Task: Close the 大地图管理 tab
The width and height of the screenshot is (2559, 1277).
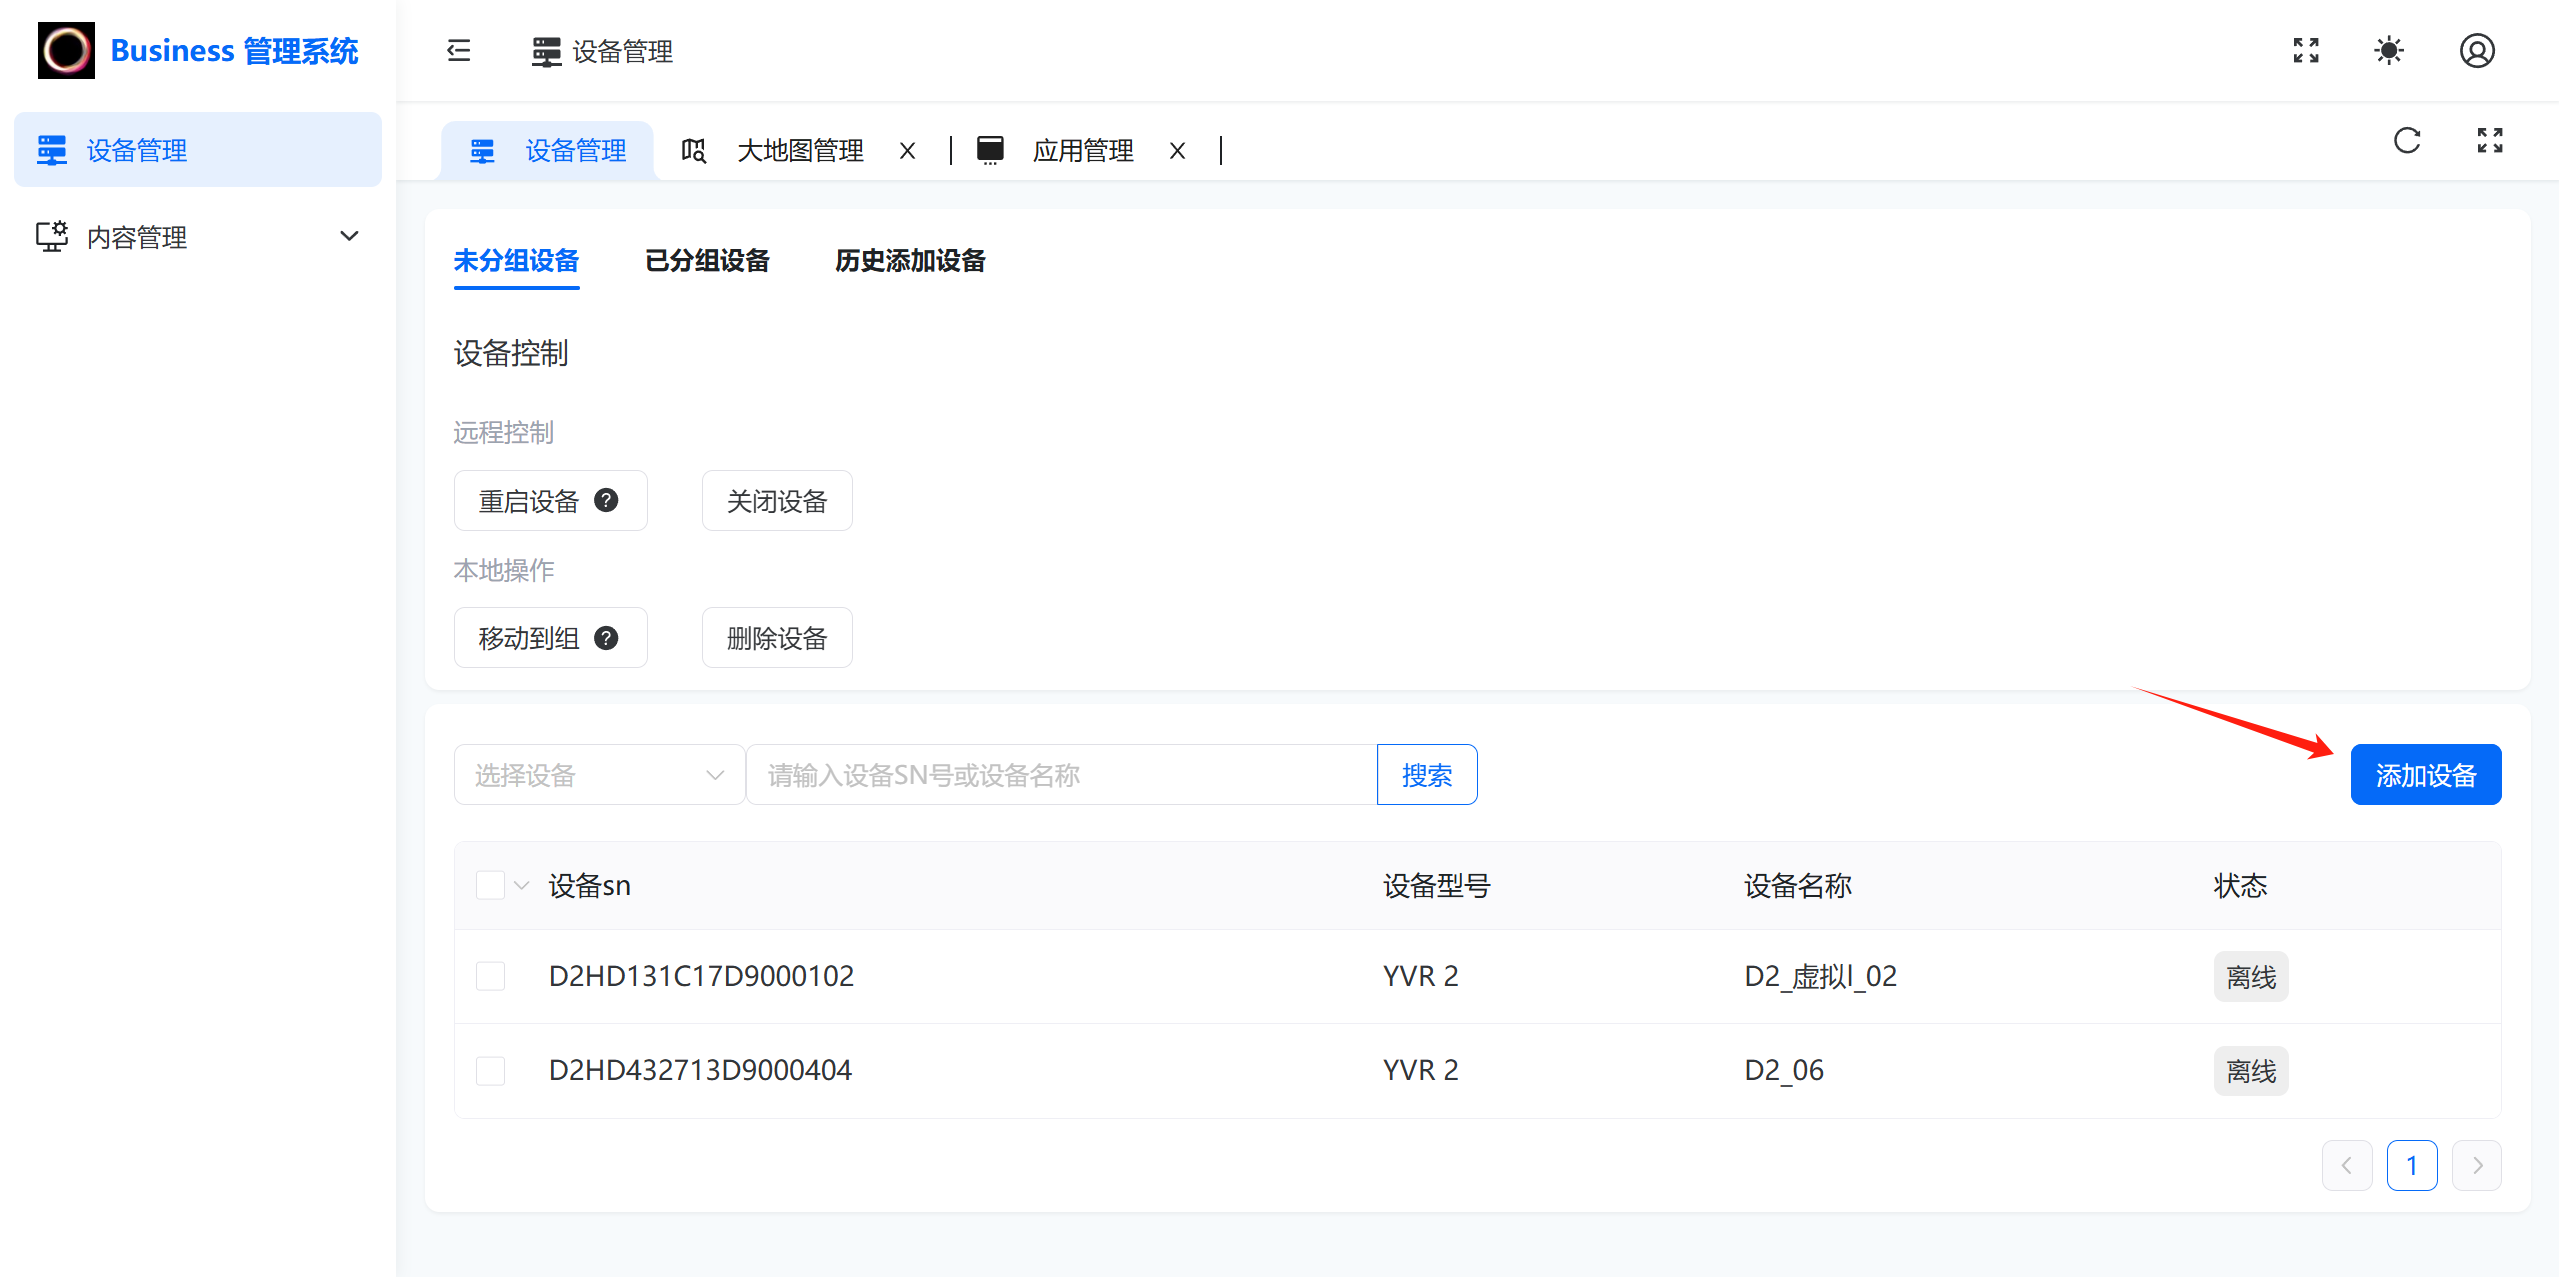Action: click(x=907, y=151)
